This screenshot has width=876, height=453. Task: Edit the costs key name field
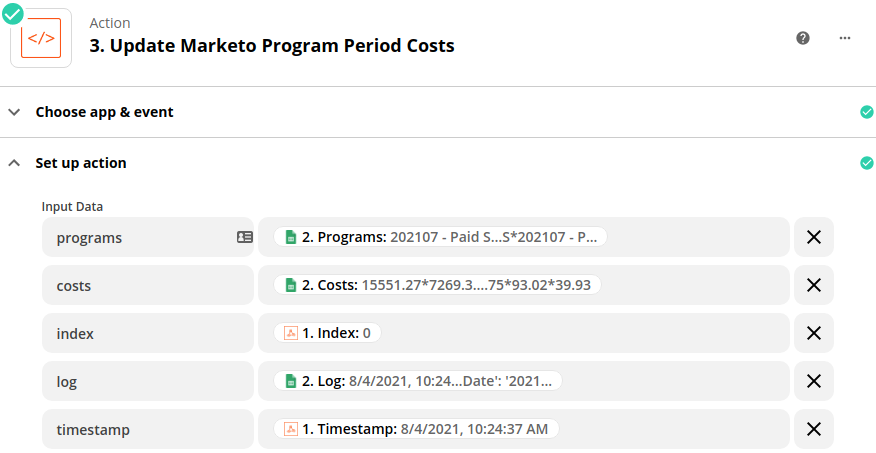click(x=148, y=285)
